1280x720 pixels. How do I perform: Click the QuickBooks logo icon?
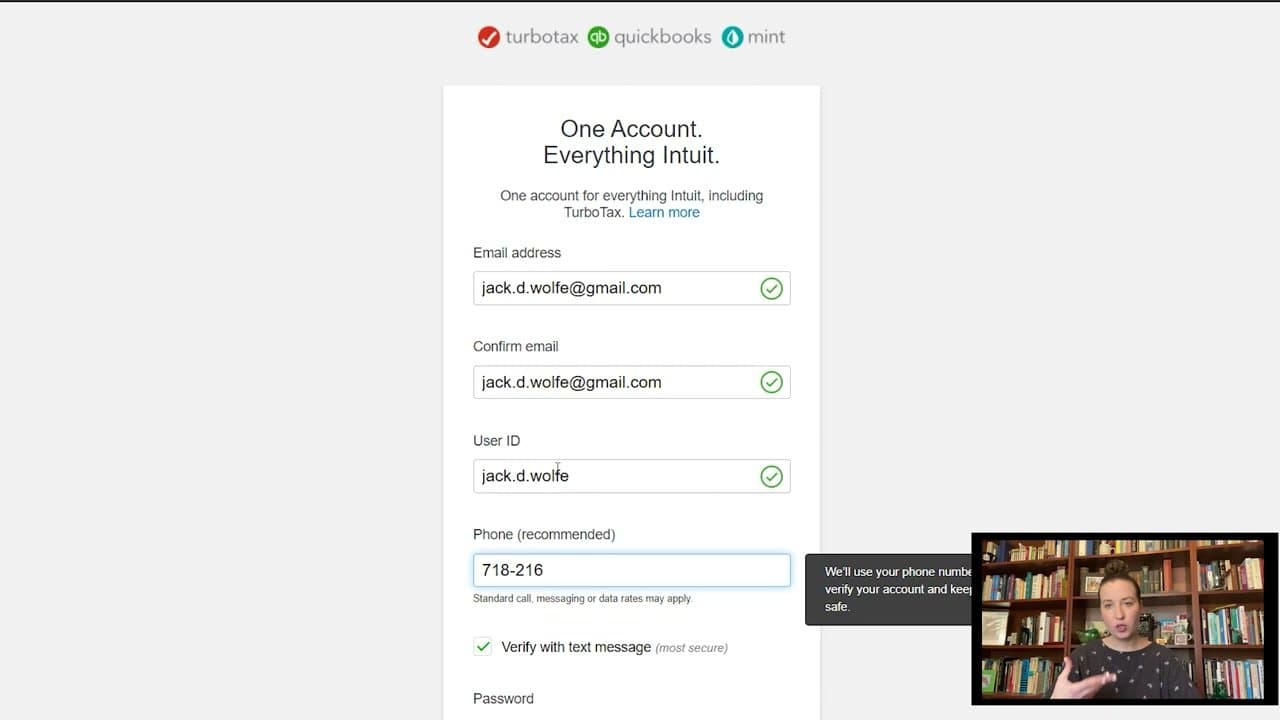coord(597,37)
